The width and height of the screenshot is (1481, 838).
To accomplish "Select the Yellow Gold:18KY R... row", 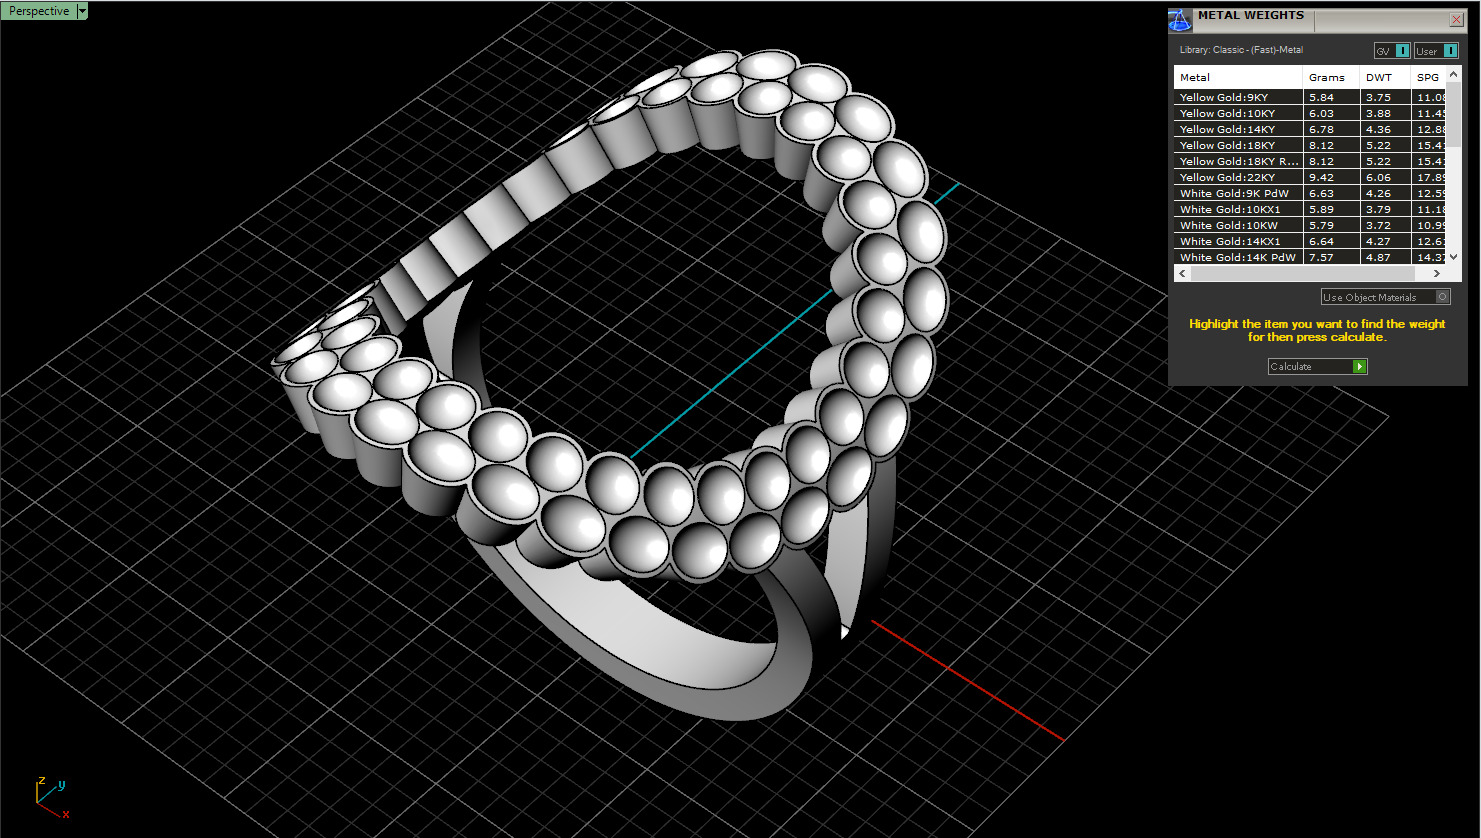I will coord(1310,161).
